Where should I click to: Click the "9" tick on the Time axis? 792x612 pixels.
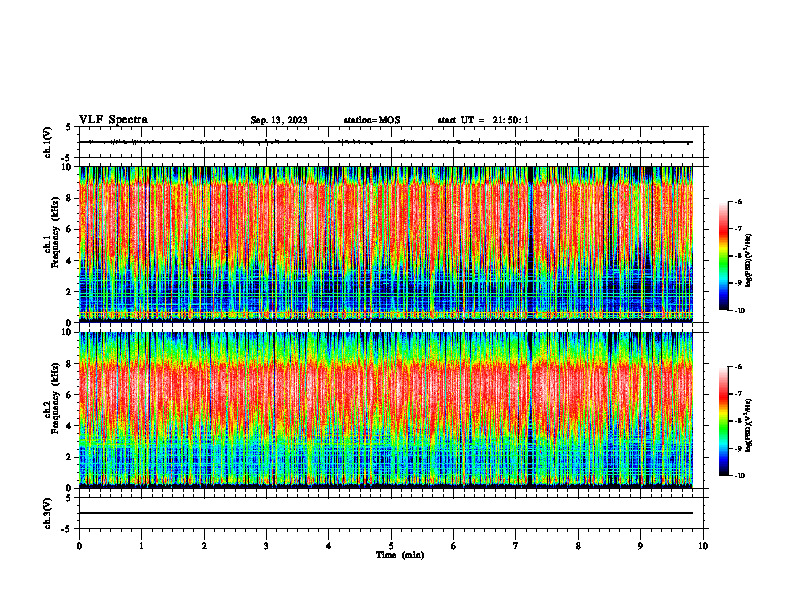coord(640,546)
